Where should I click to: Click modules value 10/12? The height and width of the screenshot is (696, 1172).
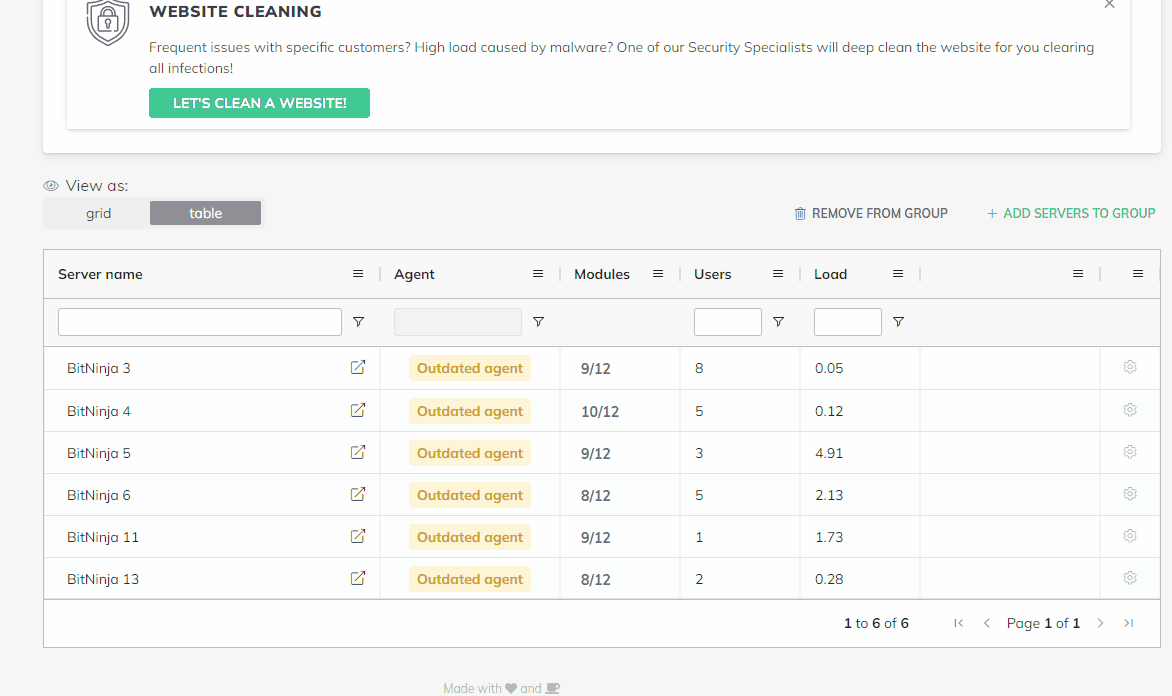599,411
